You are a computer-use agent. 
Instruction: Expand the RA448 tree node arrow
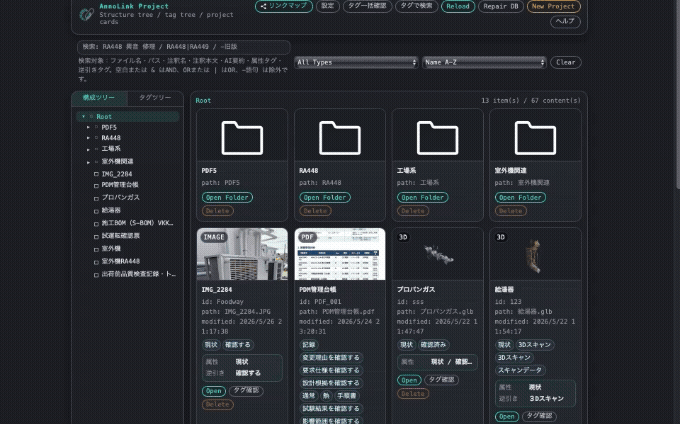coord(88,138)
